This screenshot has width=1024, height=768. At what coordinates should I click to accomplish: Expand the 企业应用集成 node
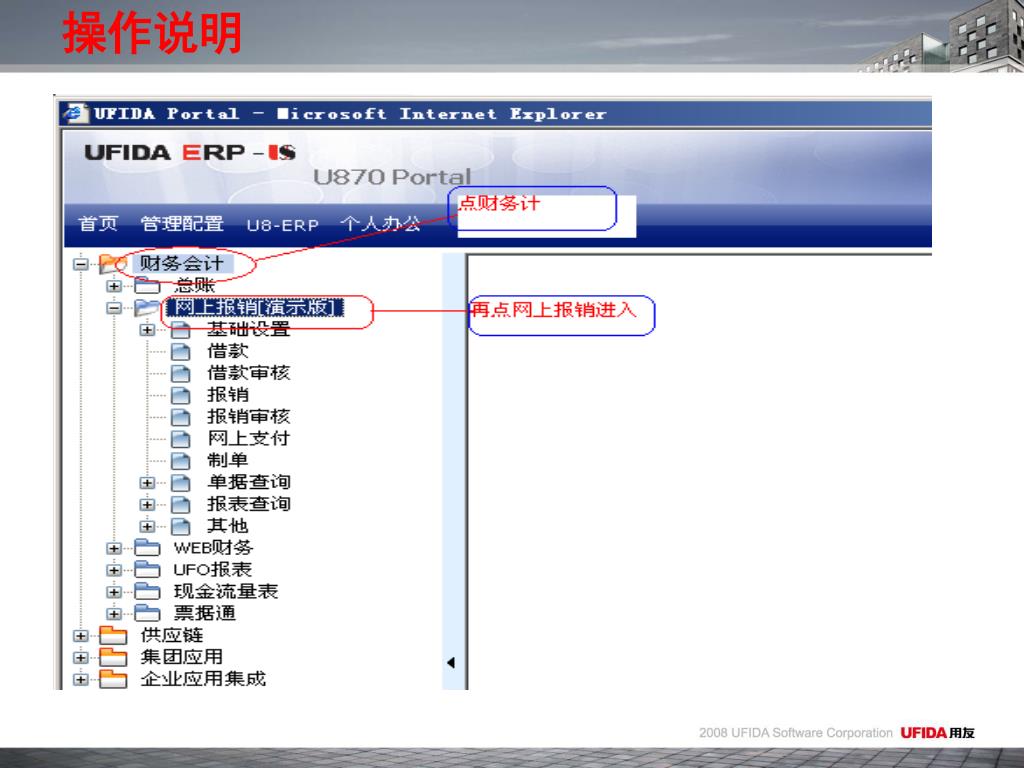tap(80, 679)
